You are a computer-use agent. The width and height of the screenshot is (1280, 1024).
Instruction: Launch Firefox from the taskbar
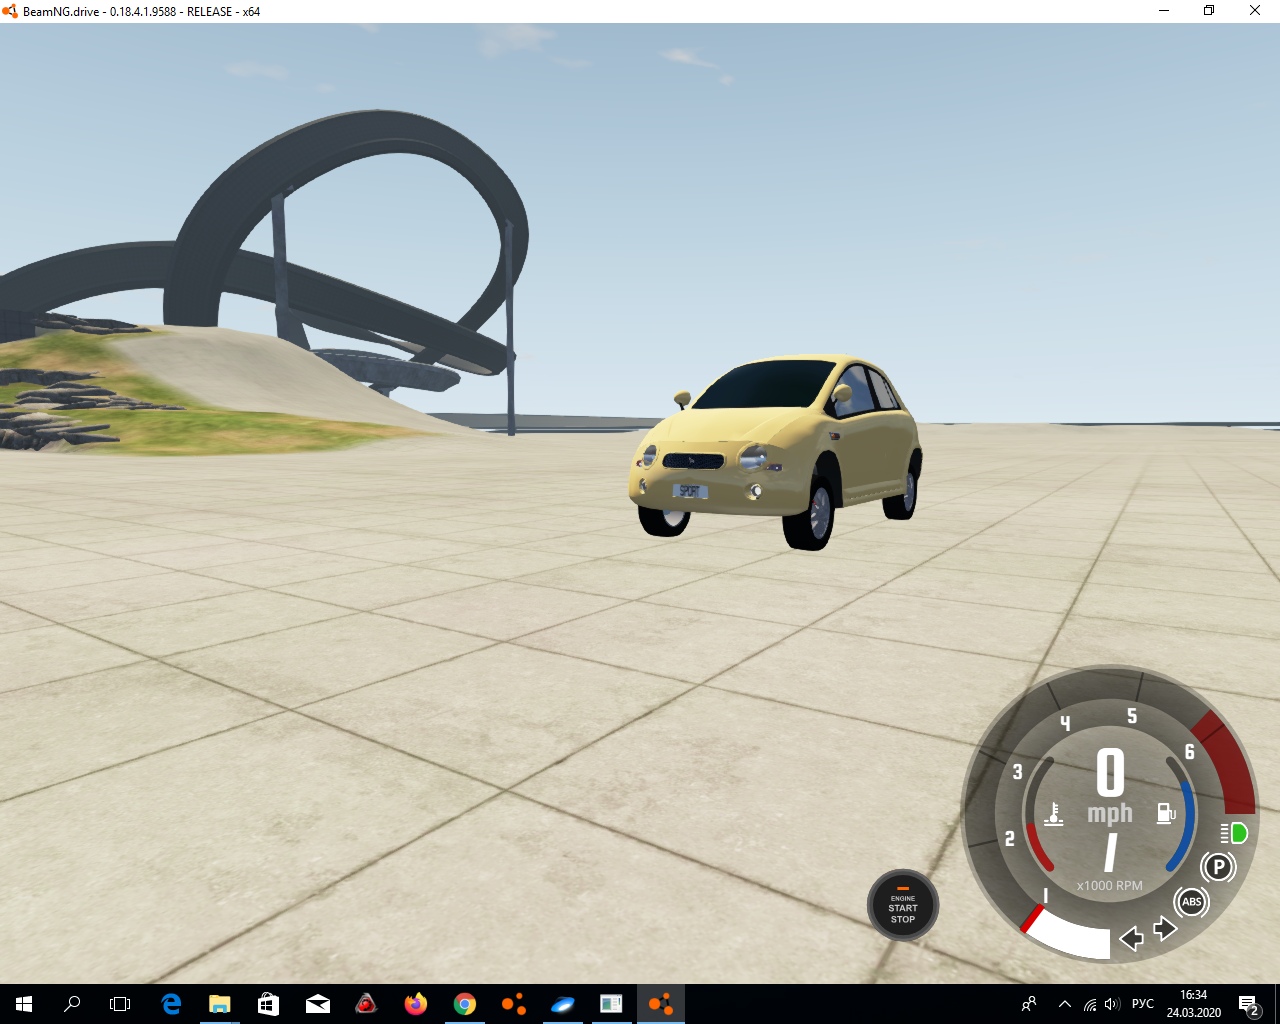point(415,1004)
